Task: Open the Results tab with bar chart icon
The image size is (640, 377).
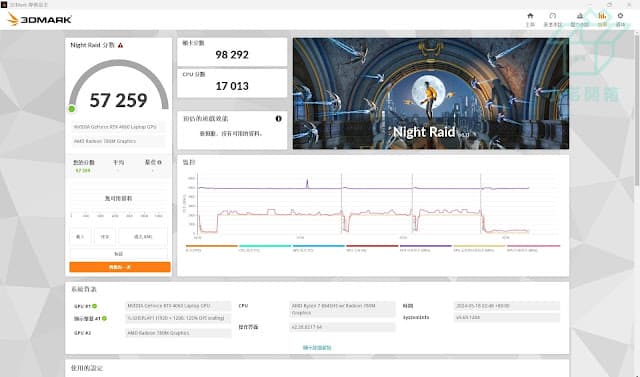Action: click(602, 19)
